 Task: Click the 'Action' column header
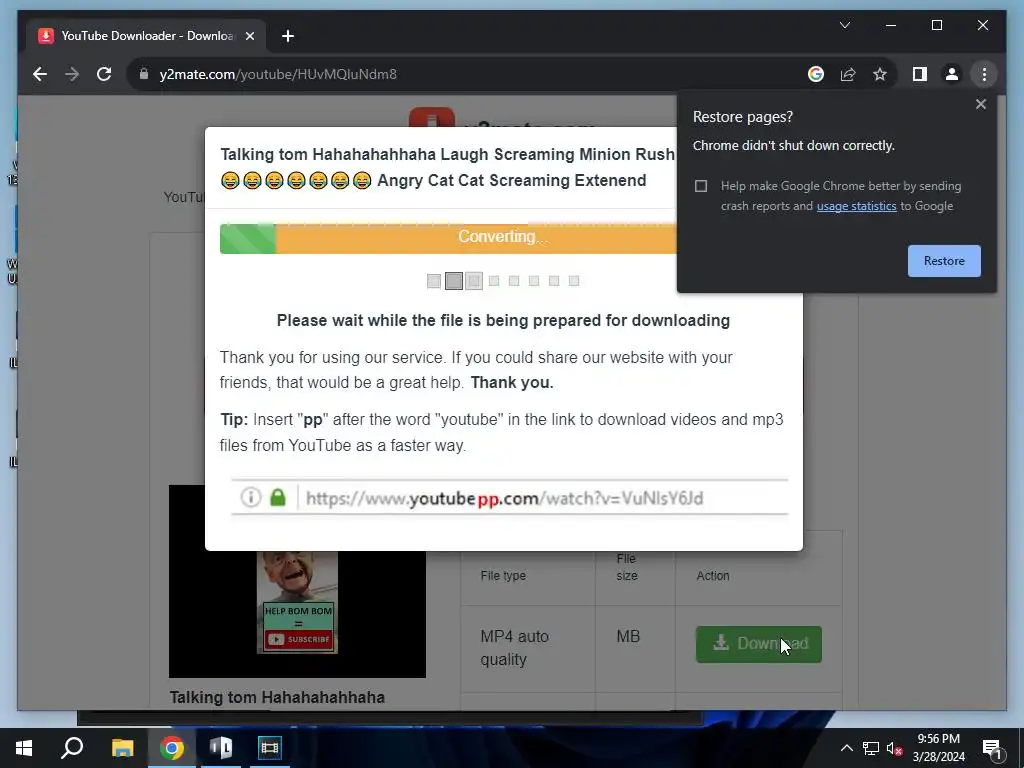[712, 576]
